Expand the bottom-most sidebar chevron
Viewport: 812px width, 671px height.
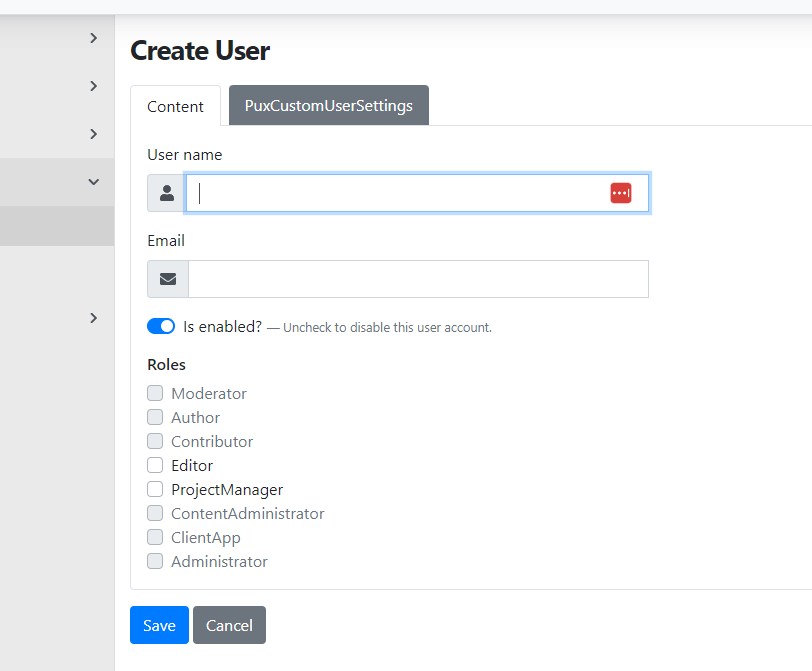[94, 318]
